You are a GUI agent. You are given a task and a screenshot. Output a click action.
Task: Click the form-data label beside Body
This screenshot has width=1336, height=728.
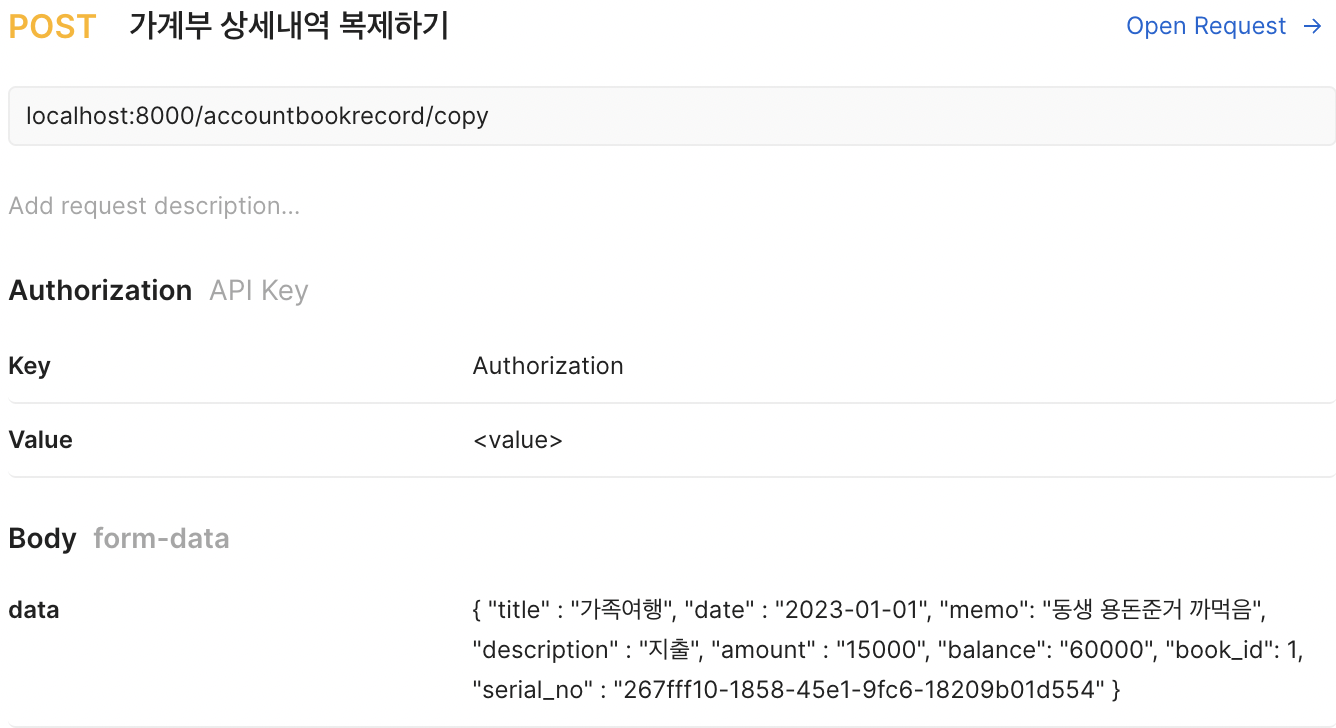[161, 538]
